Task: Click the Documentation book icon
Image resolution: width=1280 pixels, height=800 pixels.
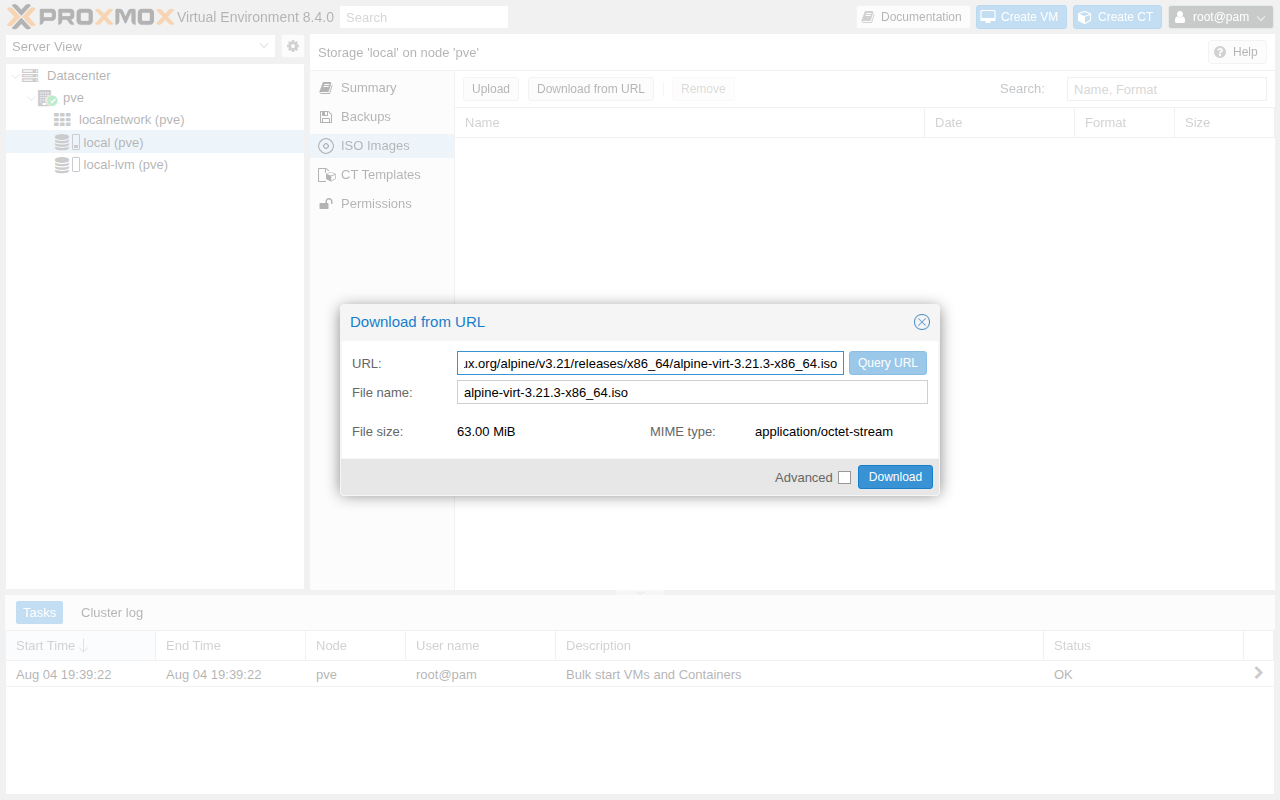Action: (868, 17)
